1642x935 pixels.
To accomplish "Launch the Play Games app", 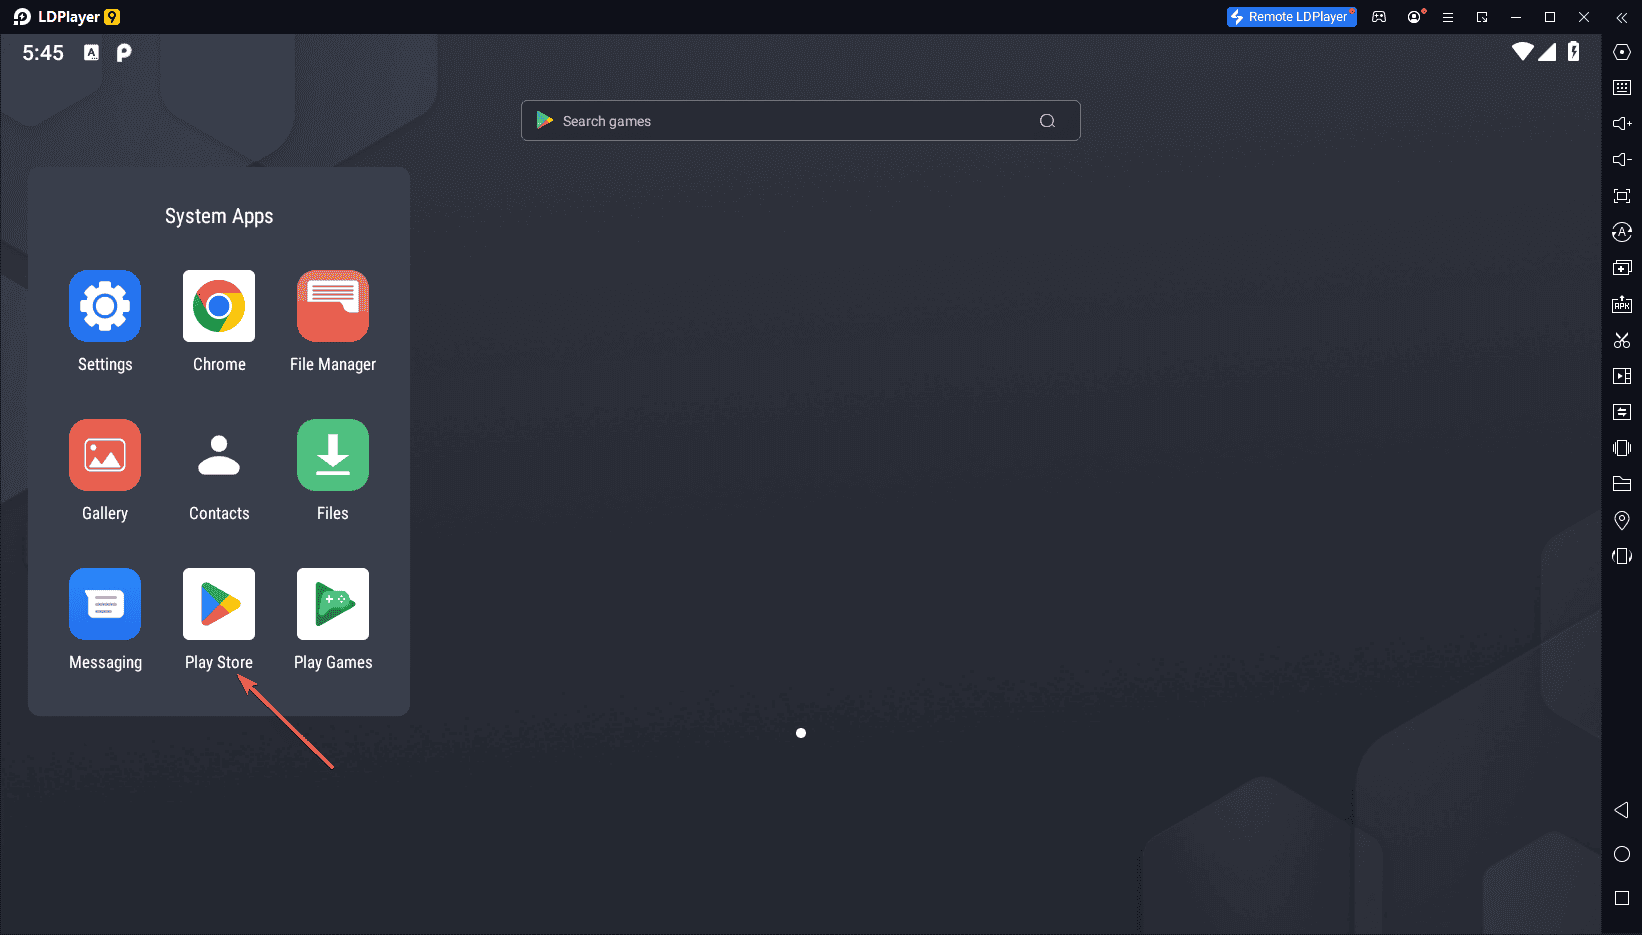I will click(x=333, y=604).
